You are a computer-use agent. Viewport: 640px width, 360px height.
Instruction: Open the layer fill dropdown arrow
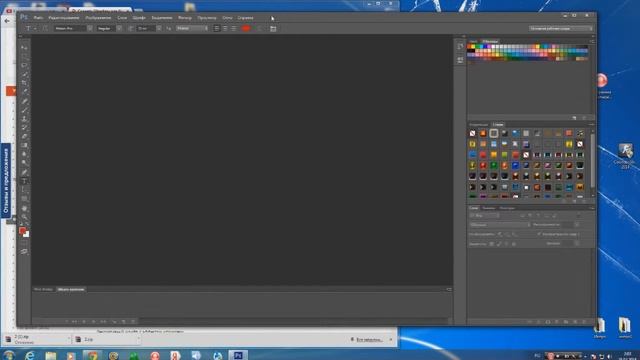pyautogui.click(x=577, y=244)
